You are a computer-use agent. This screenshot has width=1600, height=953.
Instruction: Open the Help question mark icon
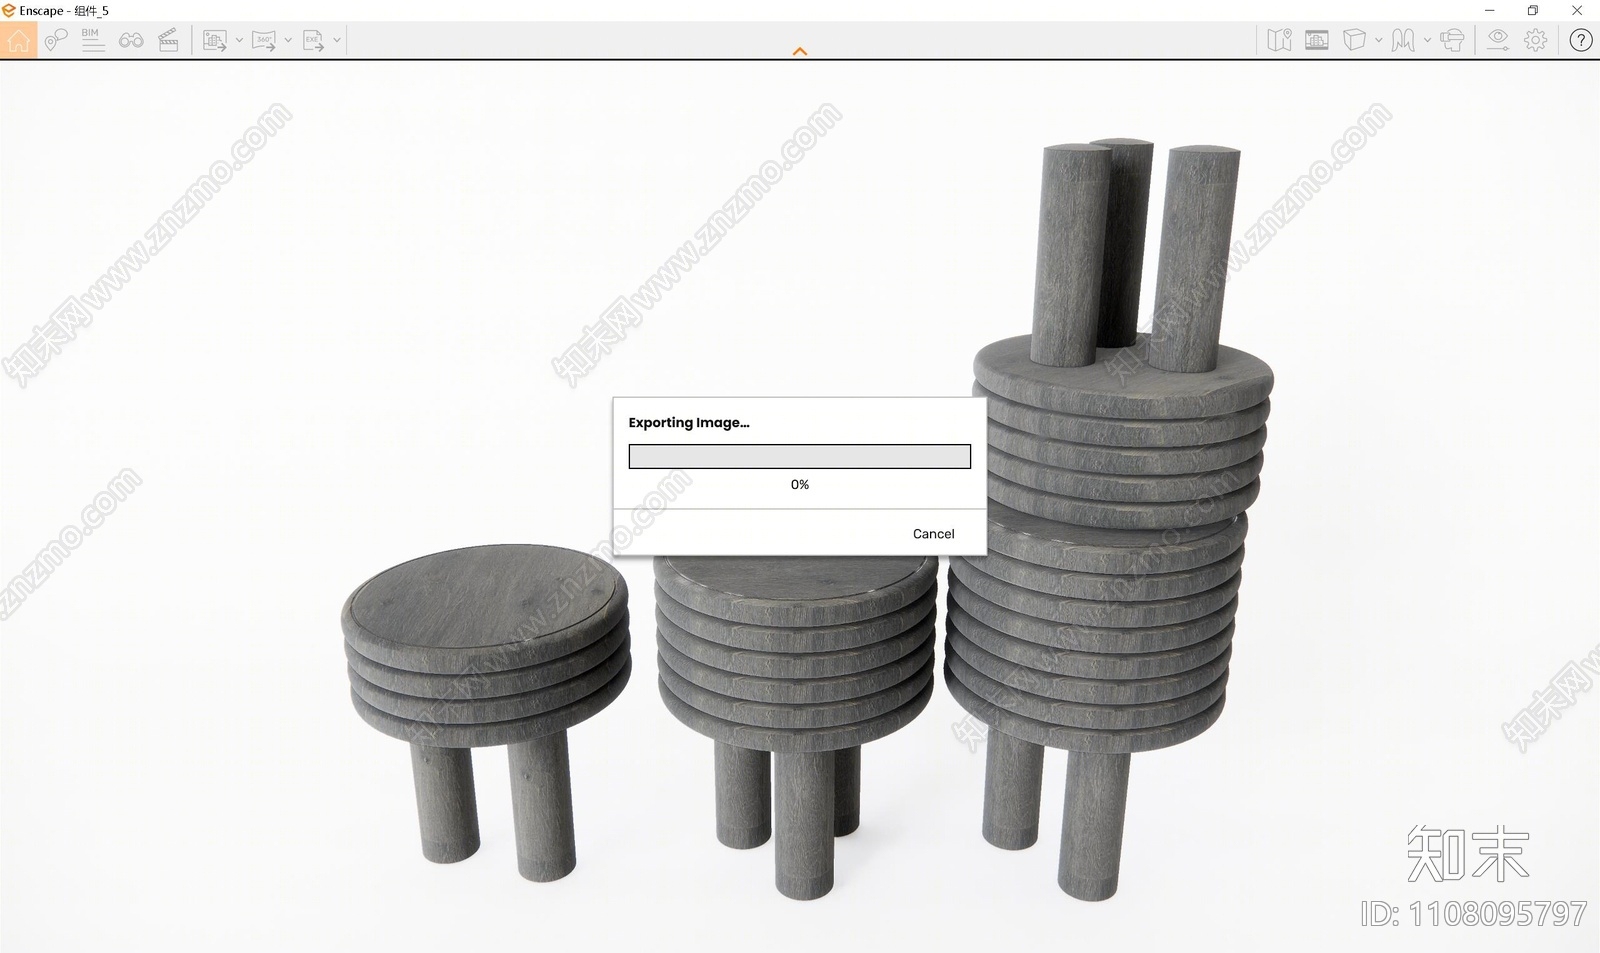pyautogui.click(x=1581, y=40)
